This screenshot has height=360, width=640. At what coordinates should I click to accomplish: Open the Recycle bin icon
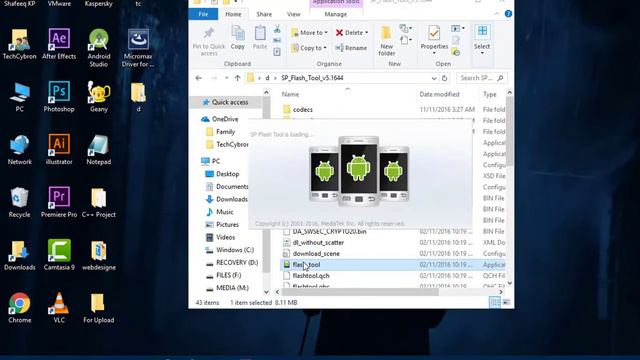point(19,202)
